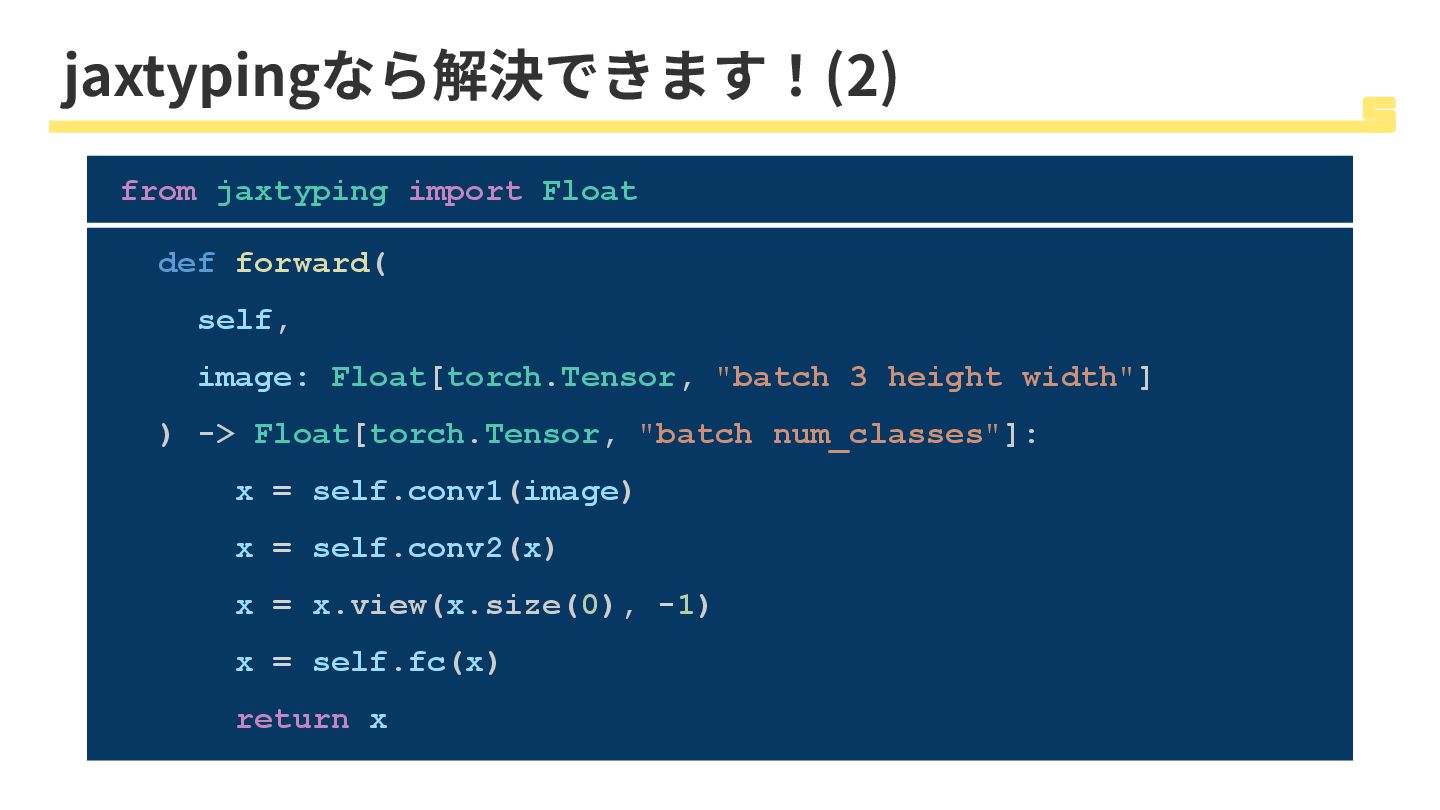This screenshot has height=810, width=1440.
Task: Click 'Float' at end of the import line
Action: point(589,191)
